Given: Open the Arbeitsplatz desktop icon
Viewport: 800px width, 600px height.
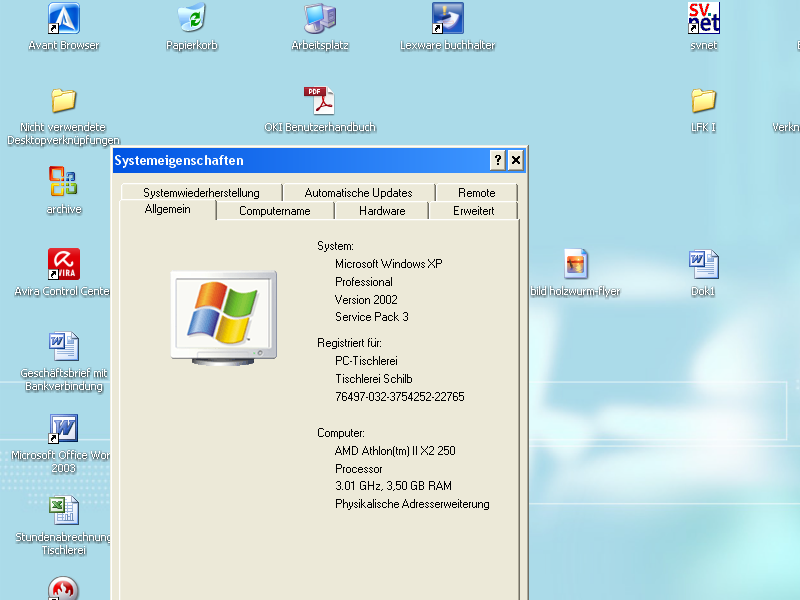Looking at the screenshot, I should (x=320, y=27).
